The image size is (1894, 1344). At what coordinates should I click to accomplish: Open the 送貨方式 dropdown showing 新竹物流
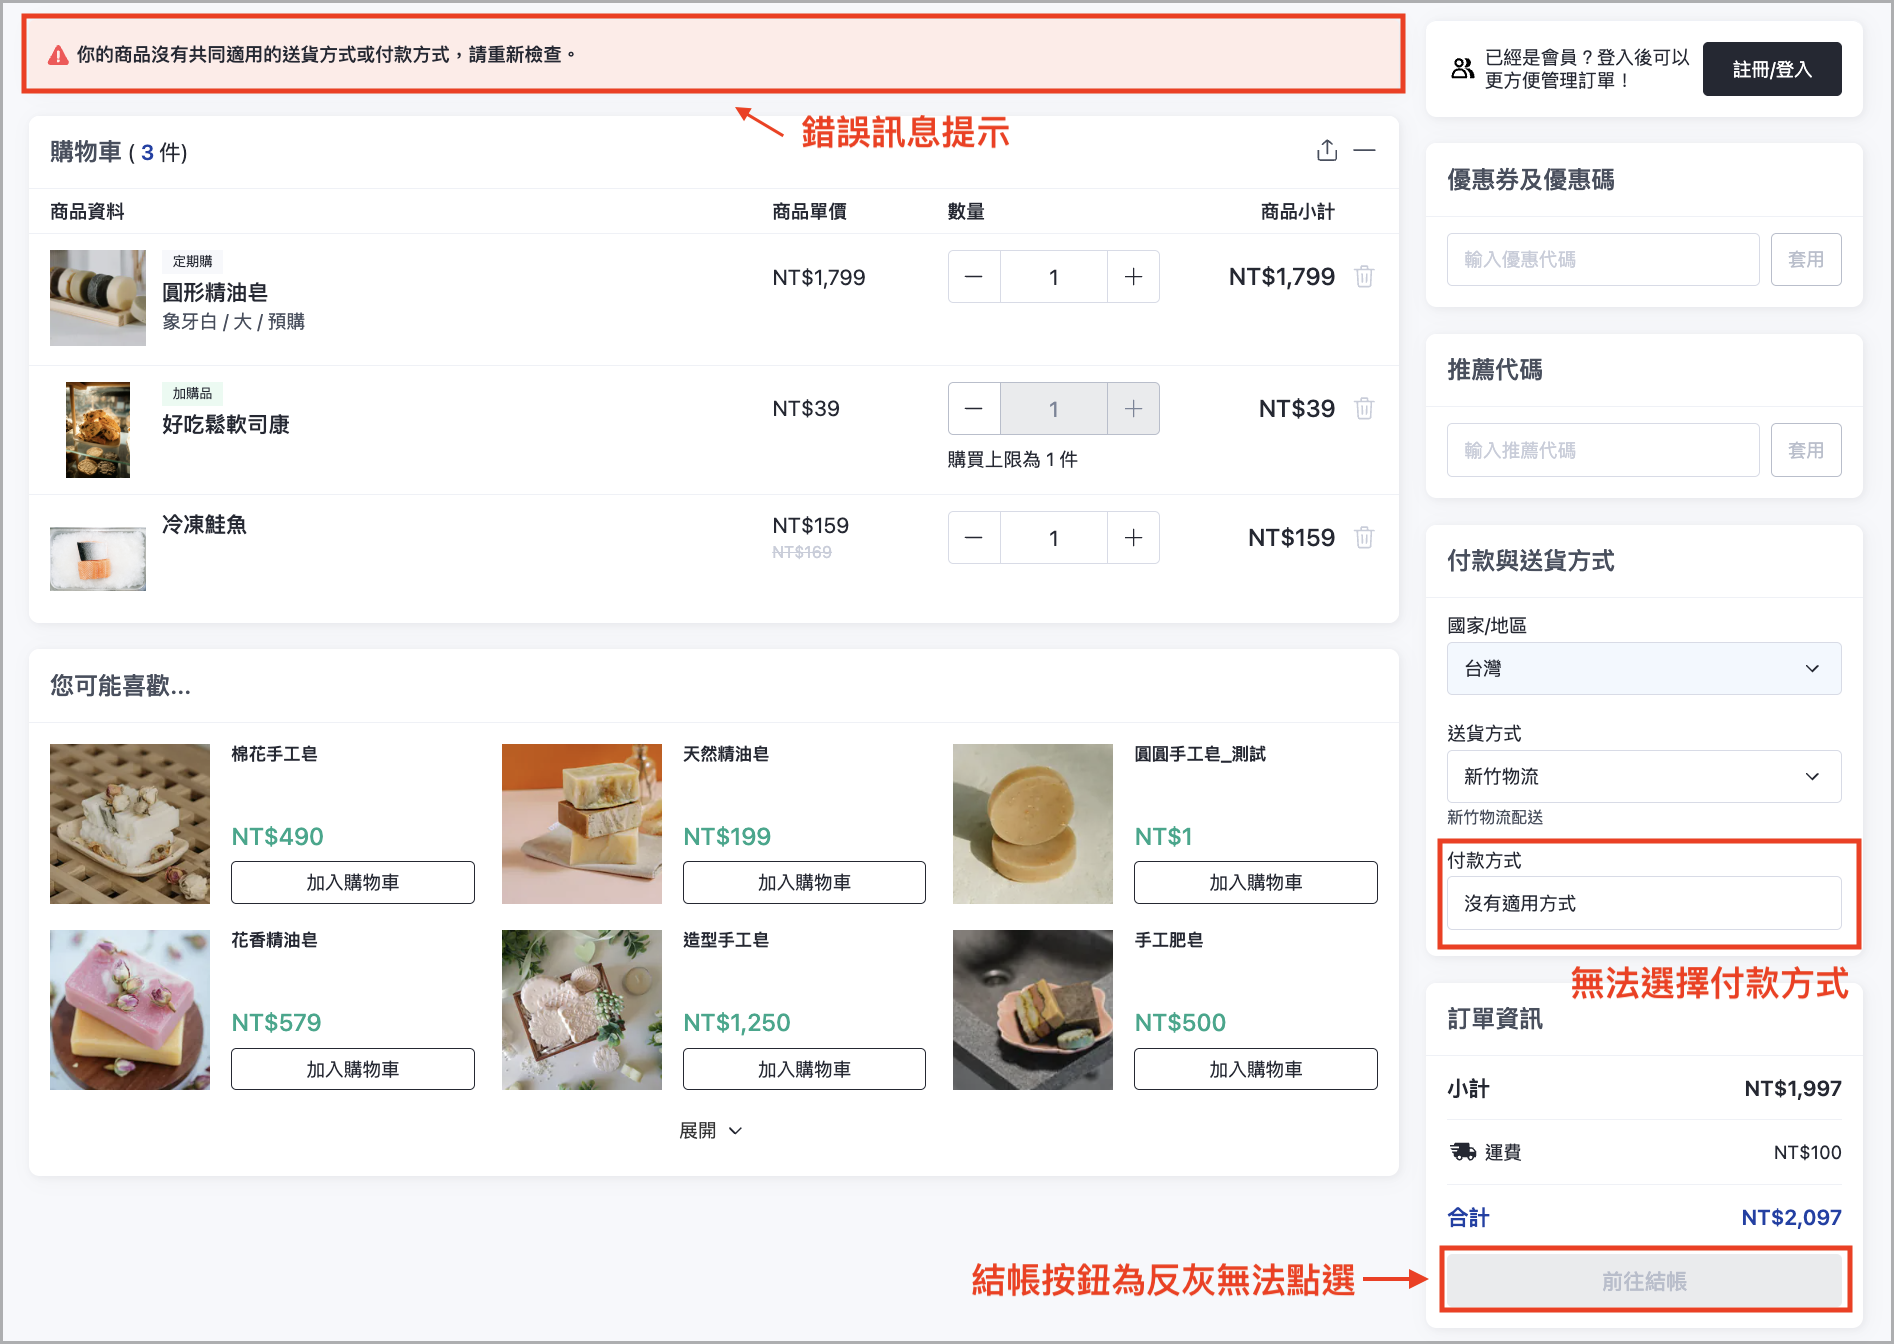(1644, 776)
